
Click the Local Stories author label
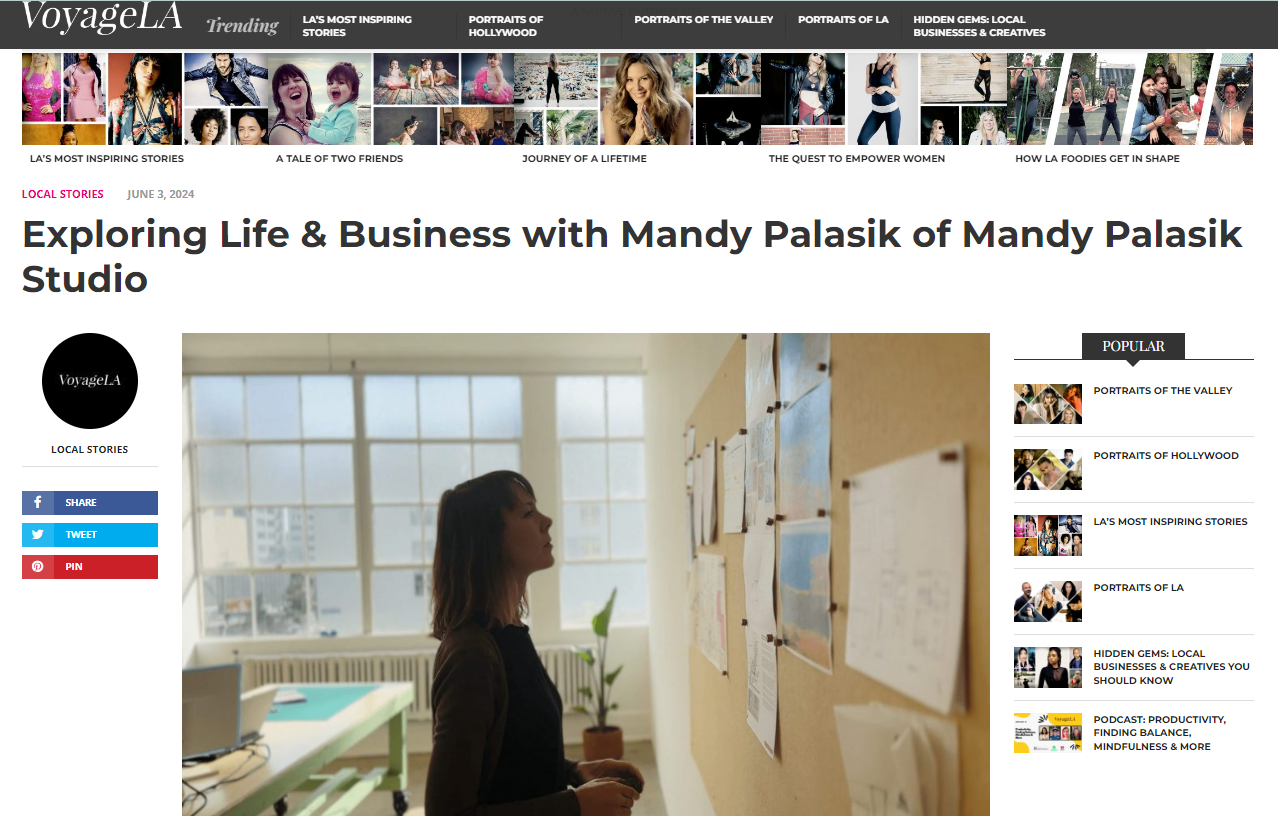point(90,449)
